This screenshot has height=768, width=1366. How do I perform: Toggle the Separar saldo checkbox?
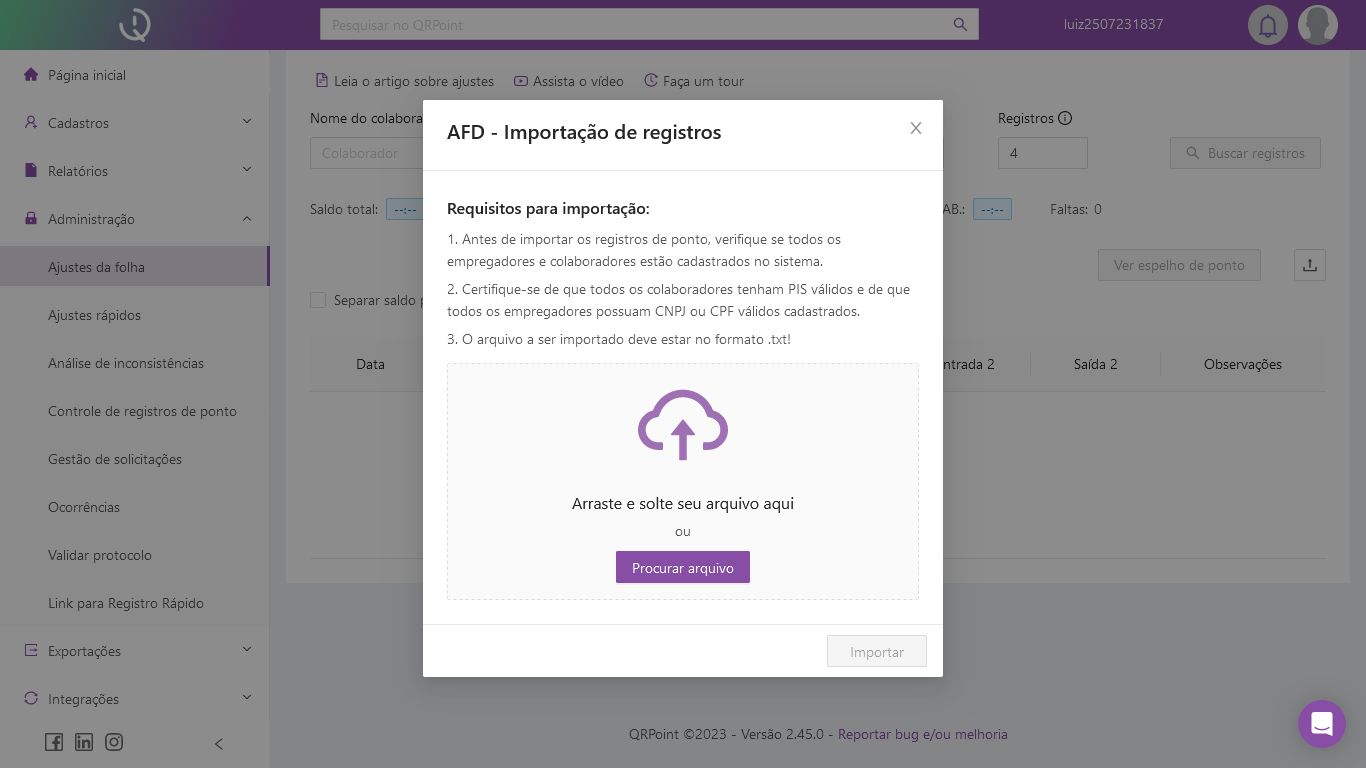coord(318,300)
